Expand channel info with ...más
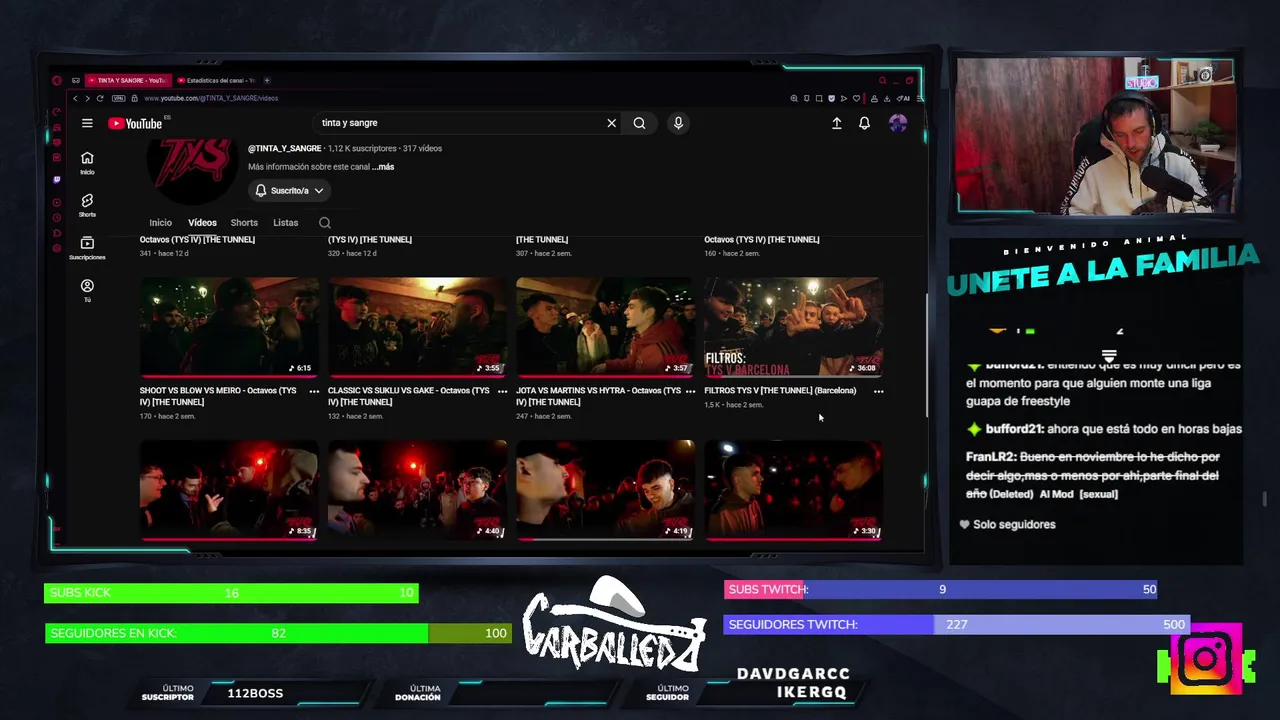Screen dimensions: 1280x720 (x=383, y=167)
